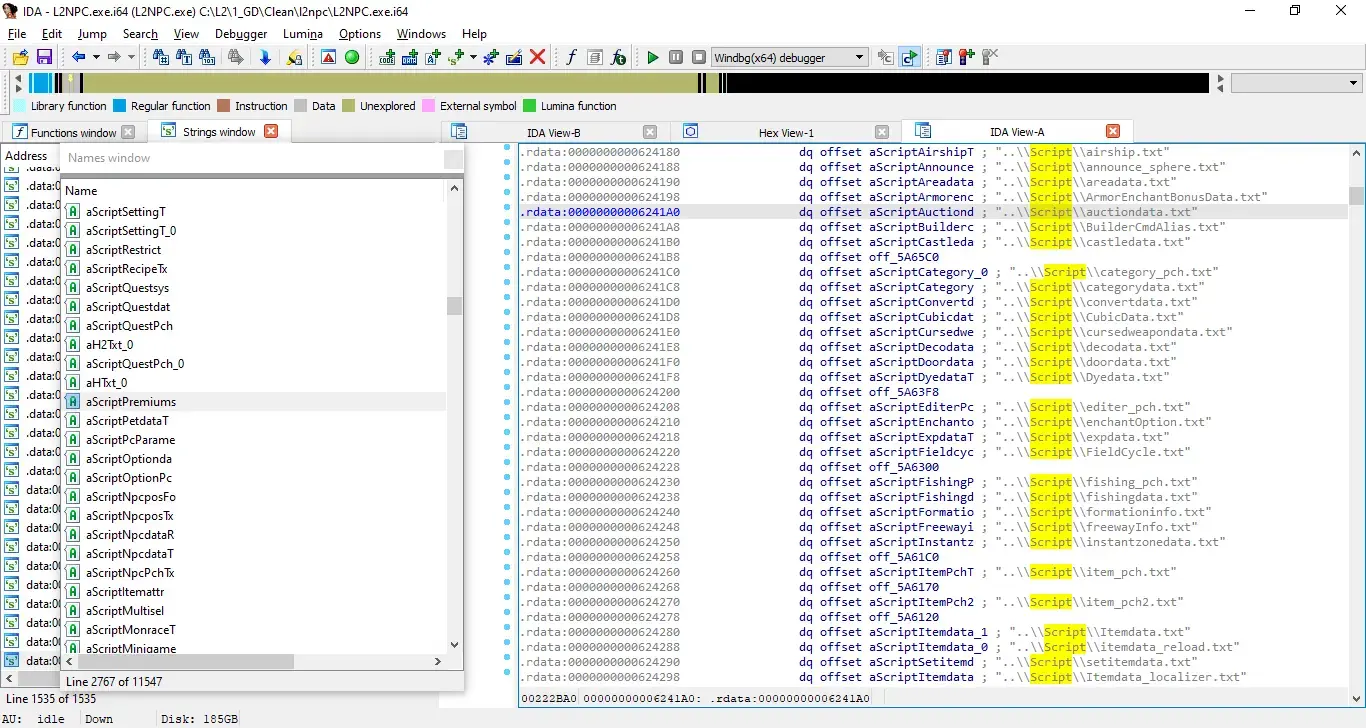
Task: Click the Lumina function color swatch
Action: (x=530, y=106)
